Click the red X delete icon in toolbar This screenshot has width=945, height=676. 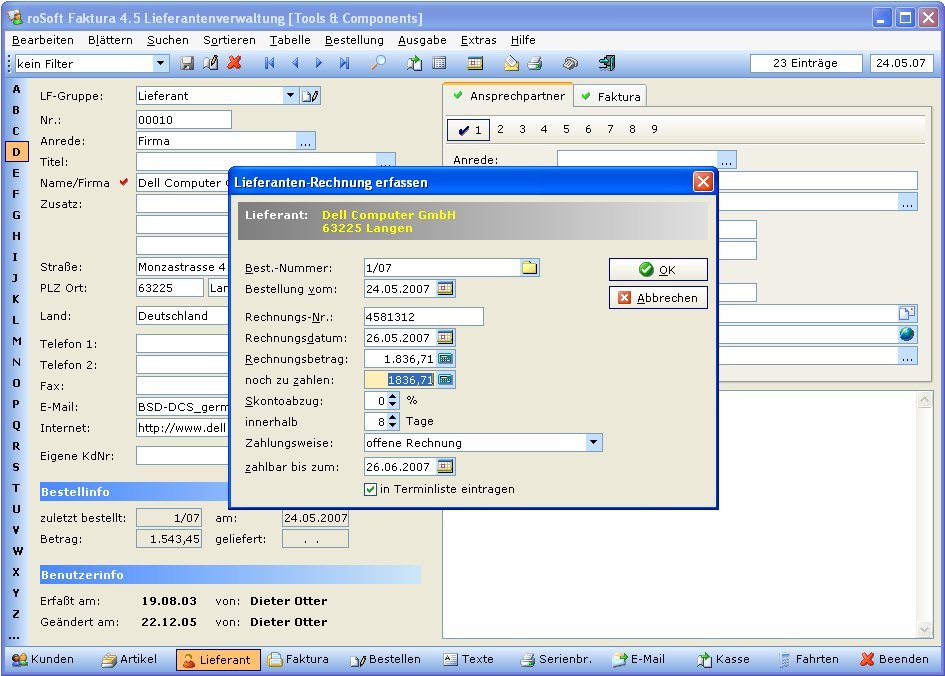235,63
